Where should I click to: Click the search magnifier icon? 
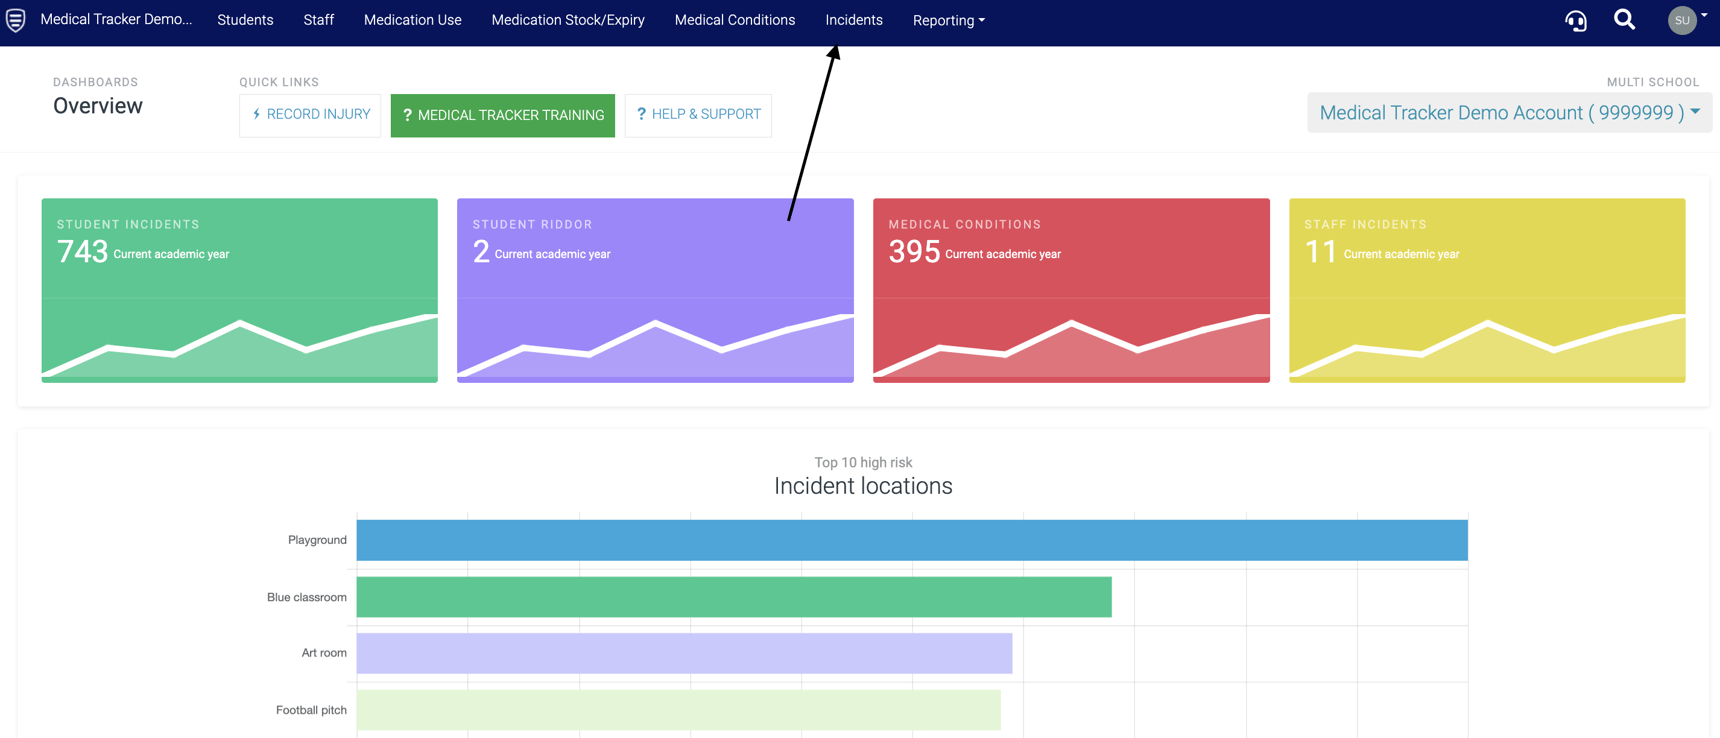(1625, 19)
